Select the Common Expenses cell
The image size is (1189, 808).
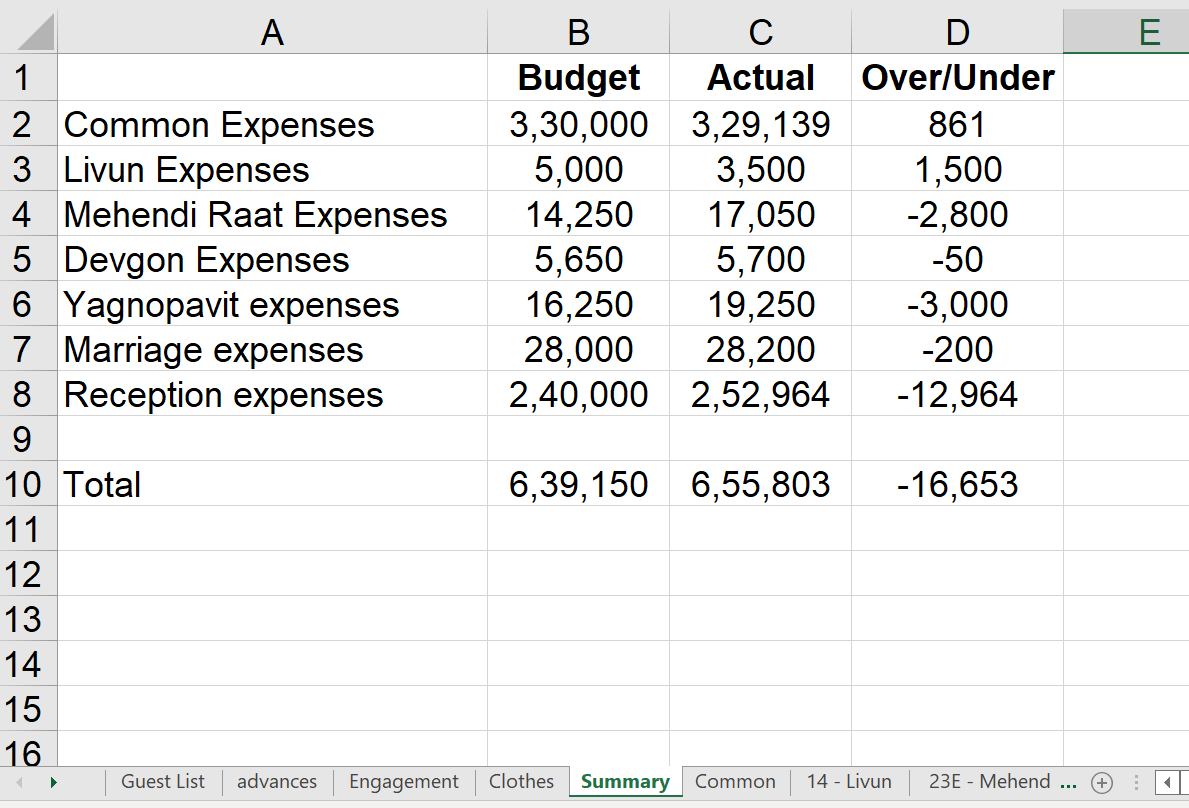point(272,124)
